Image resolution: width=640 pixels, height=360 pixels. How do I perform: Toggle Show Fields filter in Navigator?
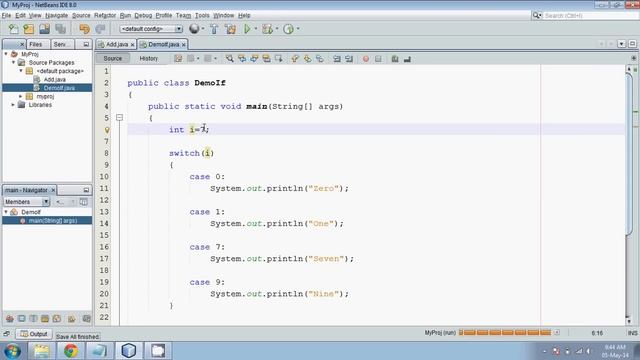(22, 318)
